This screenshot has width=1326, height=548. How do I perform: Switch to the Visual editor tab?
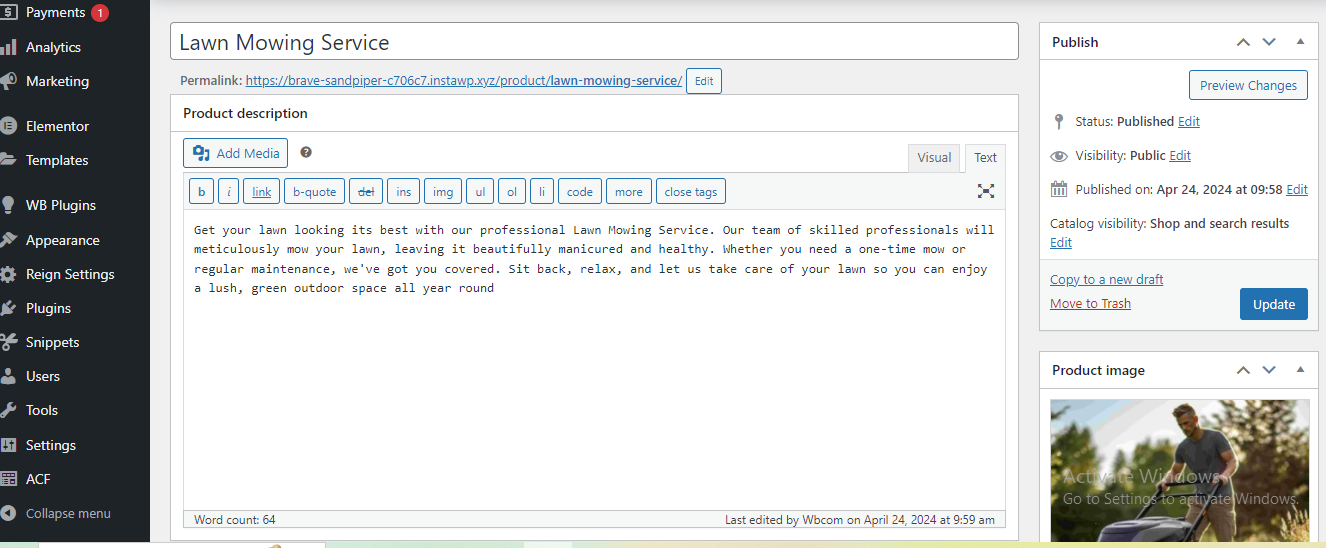tap(934, 157)
